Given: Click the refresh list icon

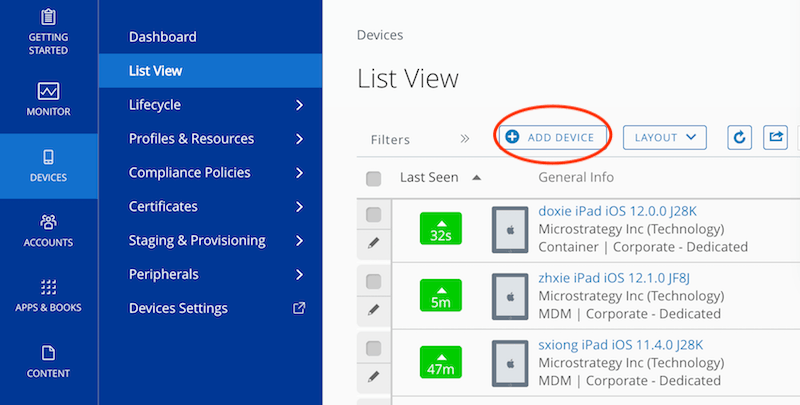Looking at the screenshot, I should tap(739, 137).
